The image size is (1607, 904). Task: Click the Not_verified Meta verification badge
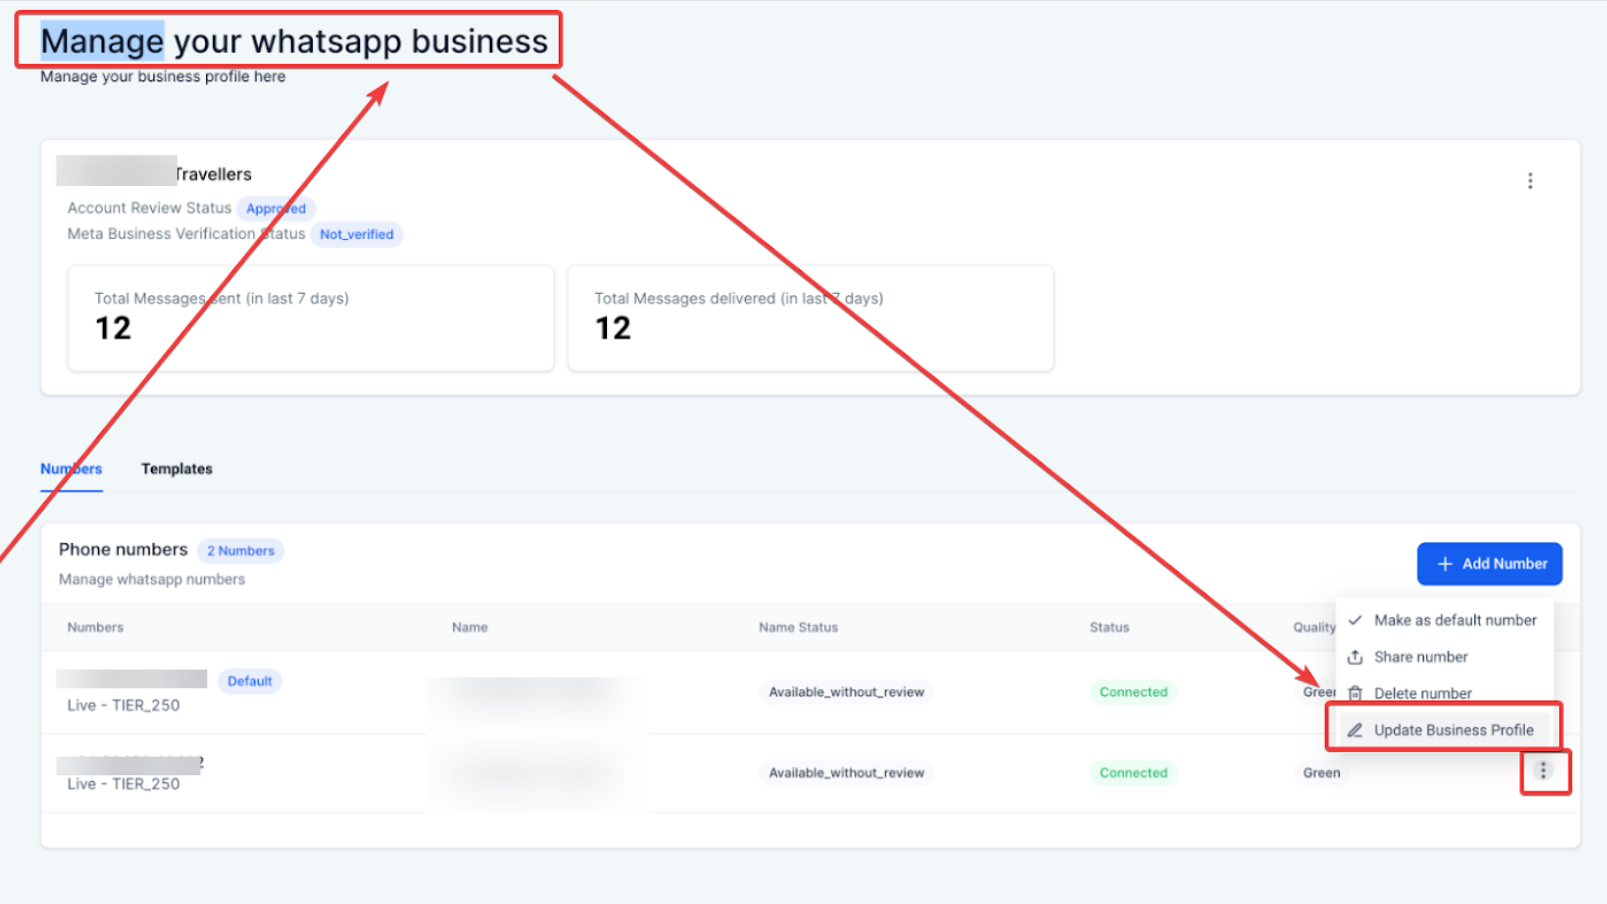[356, 235]
